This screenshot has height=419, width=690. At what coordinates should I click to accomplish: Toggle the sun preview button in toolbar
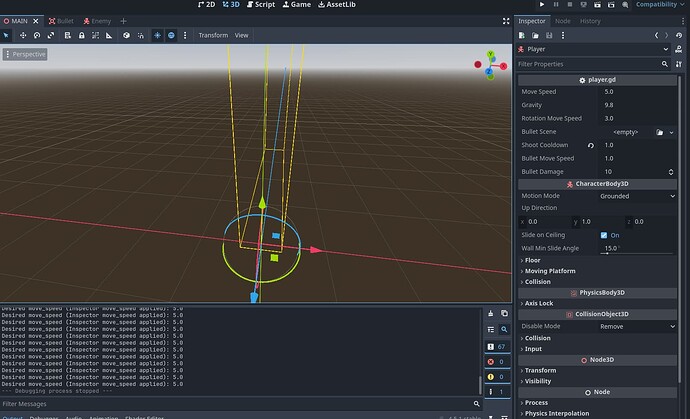(x=157, y=35)
